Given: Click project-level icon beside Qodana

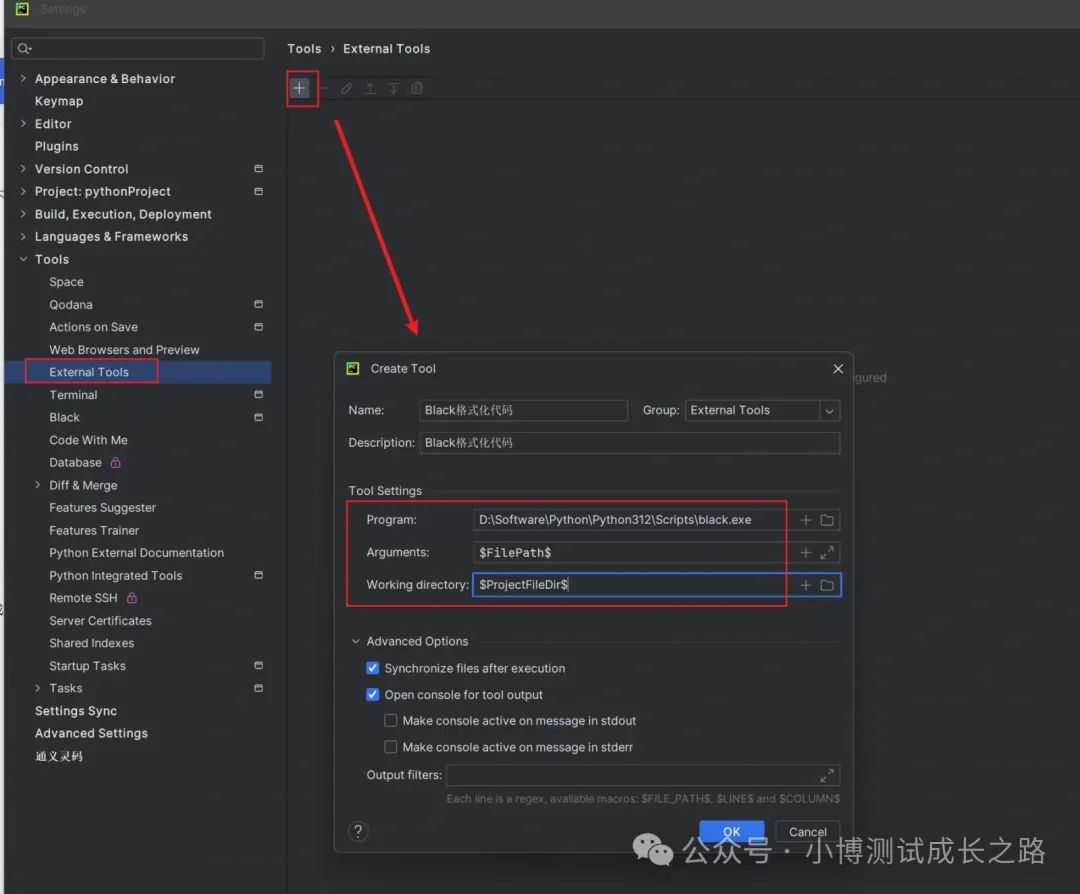Looking at the screenshot, I should pos(258,304).
